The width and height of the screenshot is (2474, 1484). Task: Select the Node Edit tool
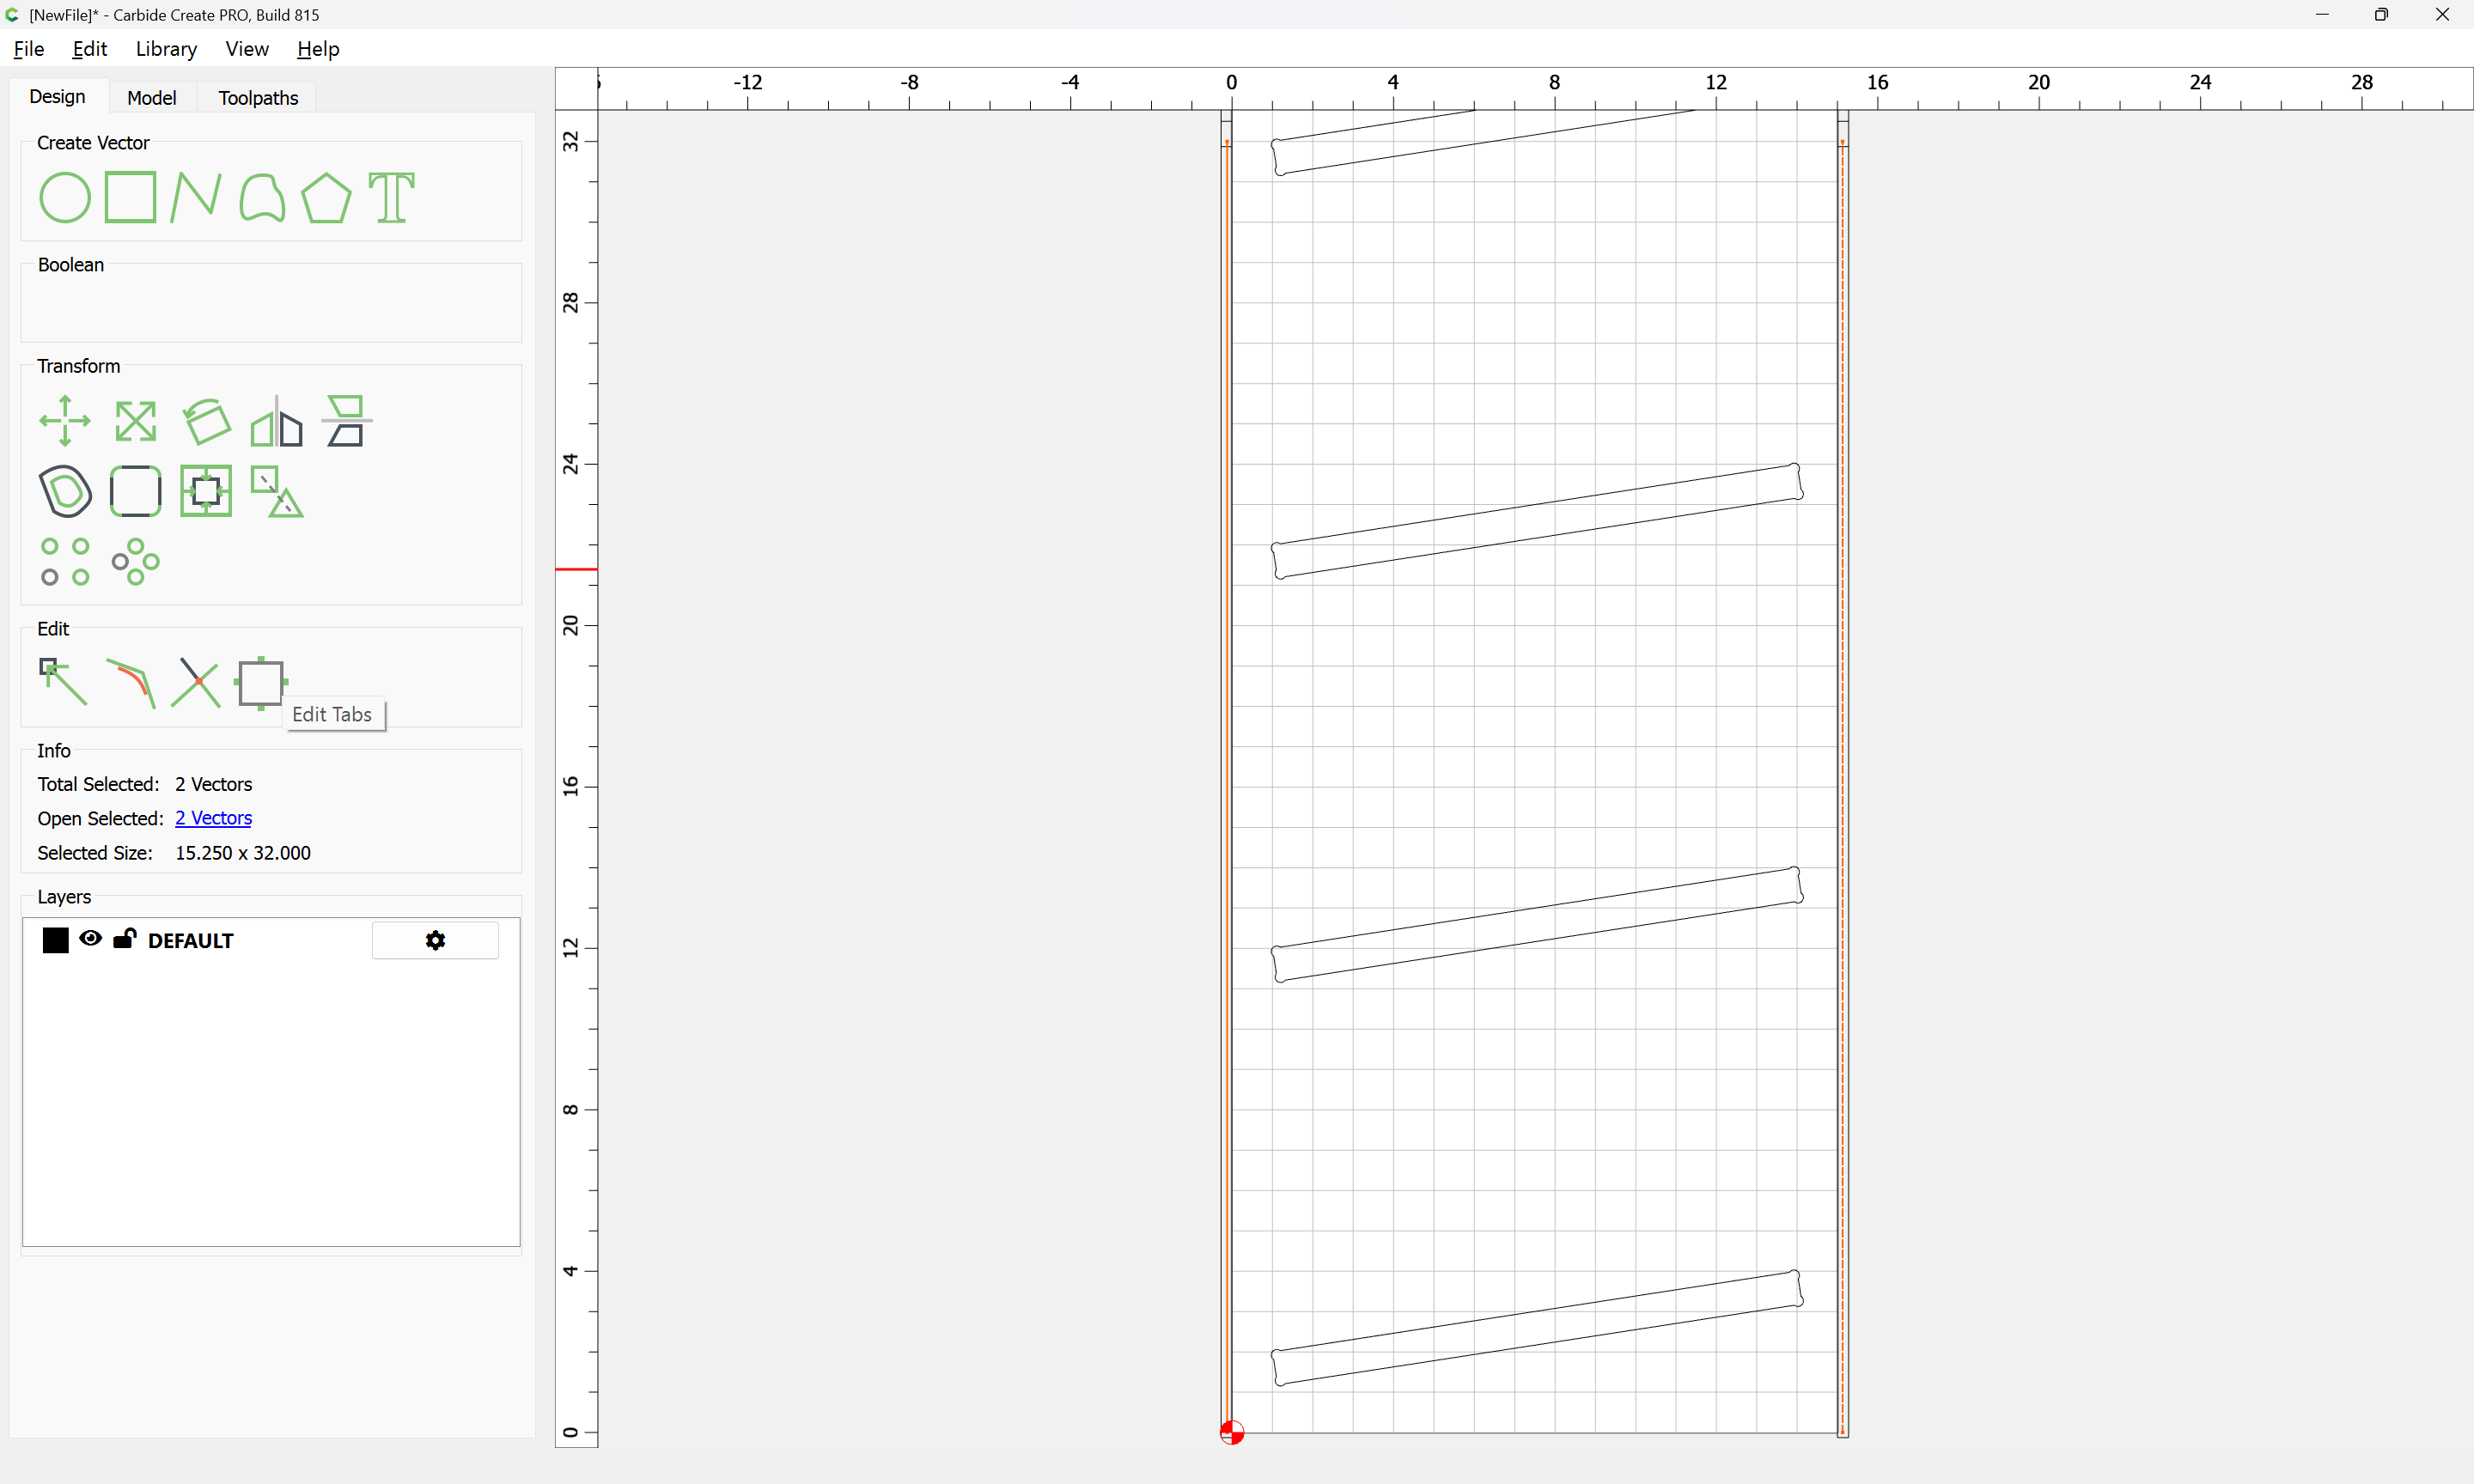[63, 682]
